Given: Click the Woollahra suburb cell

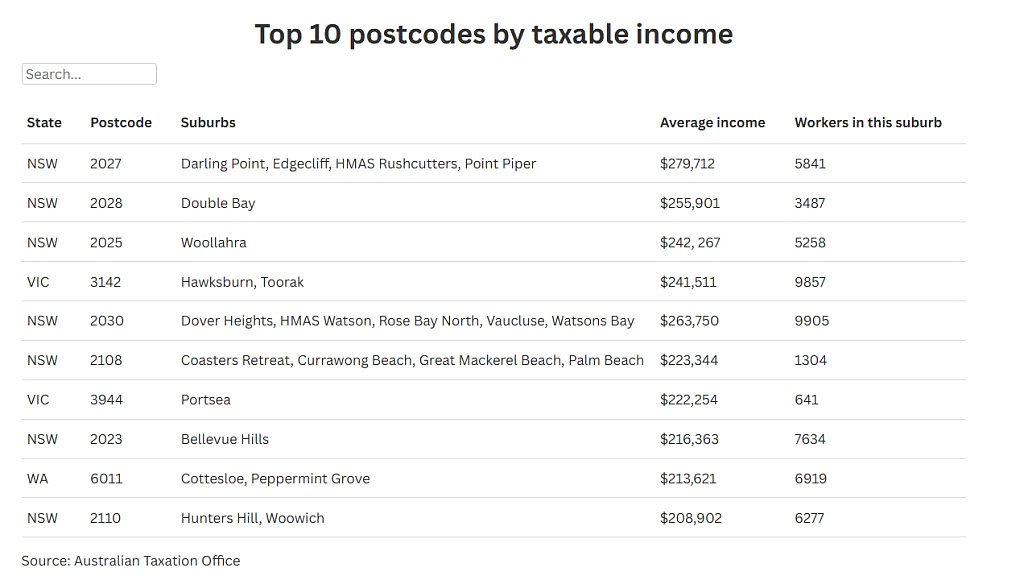Looking at the screenshot, I should pos(214,242).
